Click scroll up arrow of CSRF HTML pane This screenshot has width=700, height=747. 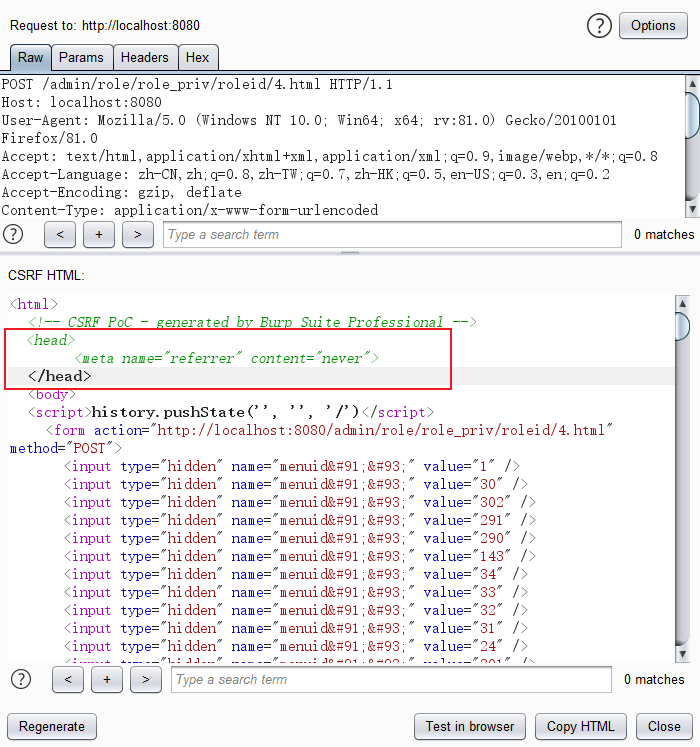coord(682,303)
